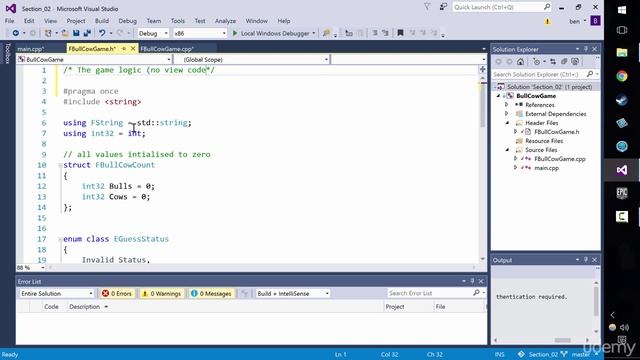Start debugging with the green play arrow

[x=235, y=33]
